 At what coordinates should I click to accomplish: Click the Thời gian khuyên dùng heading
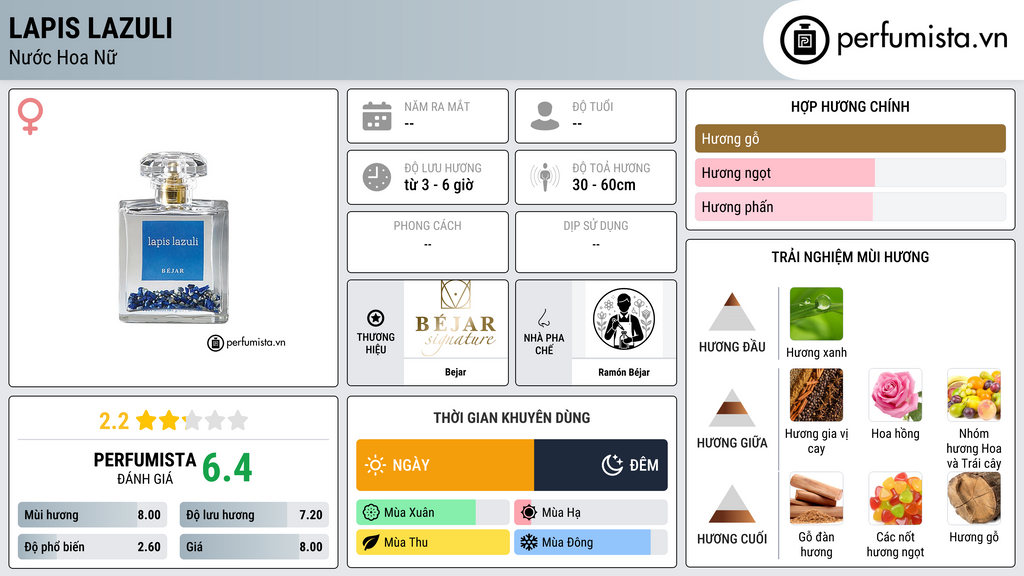512,417
